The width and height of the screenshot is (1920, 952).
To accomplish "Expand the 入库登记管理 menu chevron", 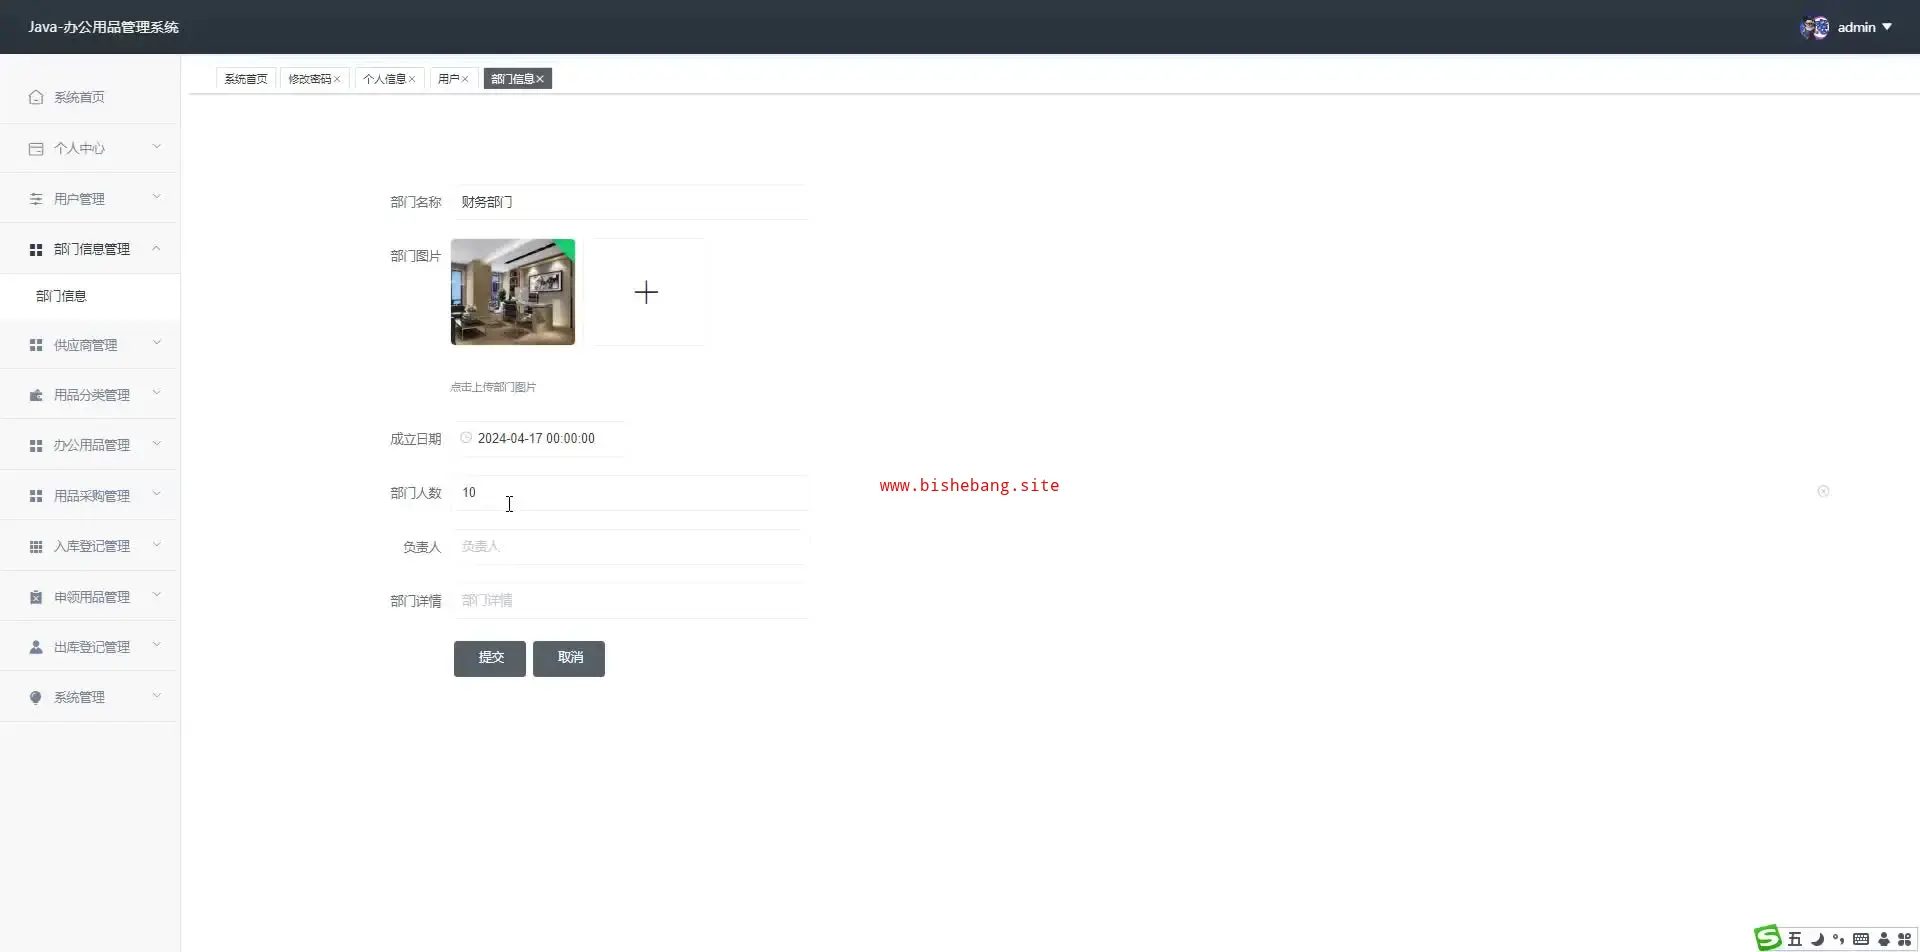I will (157, 544).
